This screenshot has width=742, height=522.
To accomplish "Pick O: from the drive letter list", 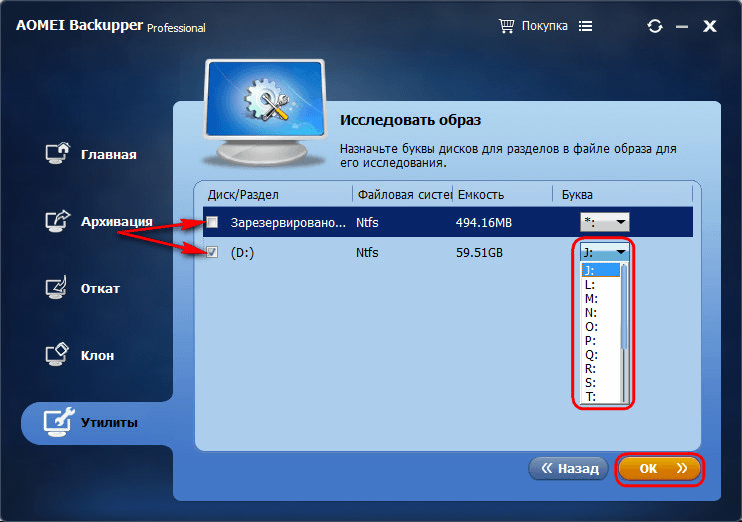I will point(601,327).
